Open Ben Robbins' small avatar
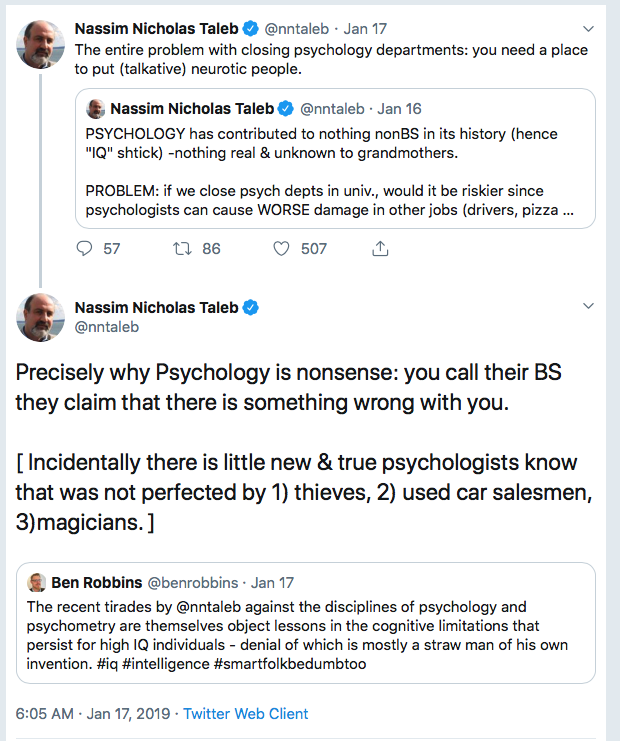620x741 pixels. [x=36, y=582]
